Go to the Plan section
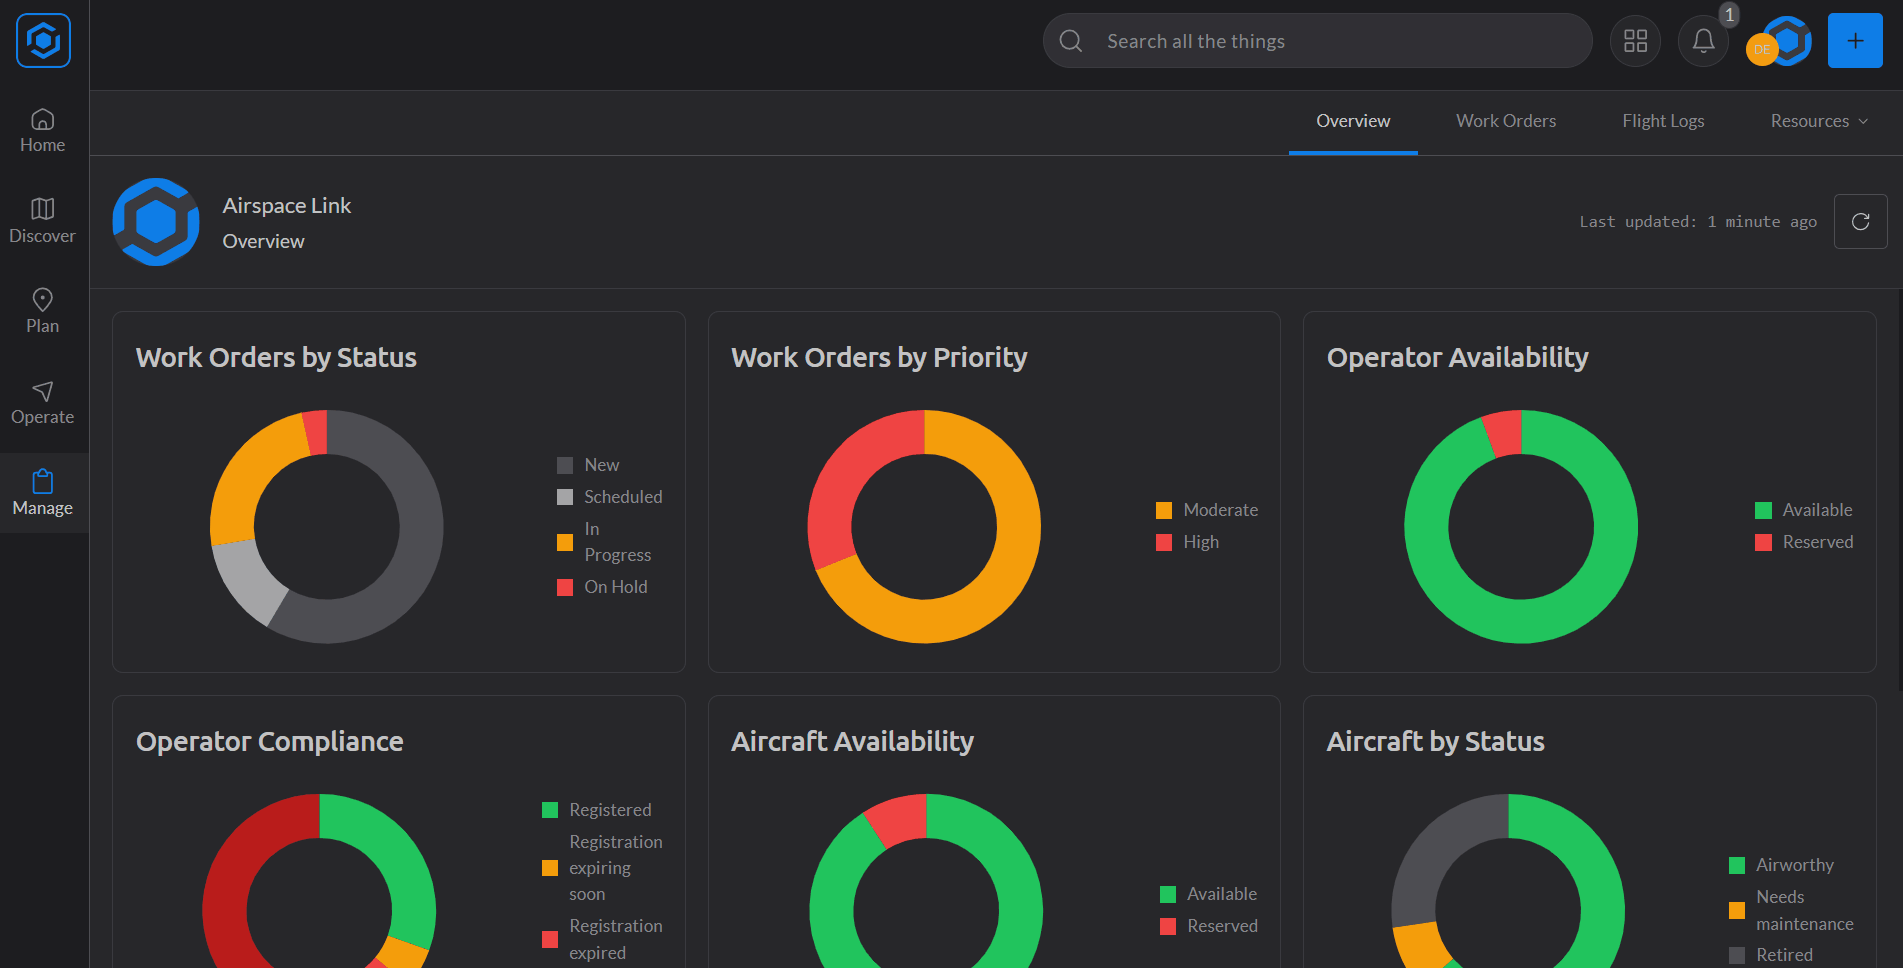Viewport: 1903px width, 968px height. [43, 312]
